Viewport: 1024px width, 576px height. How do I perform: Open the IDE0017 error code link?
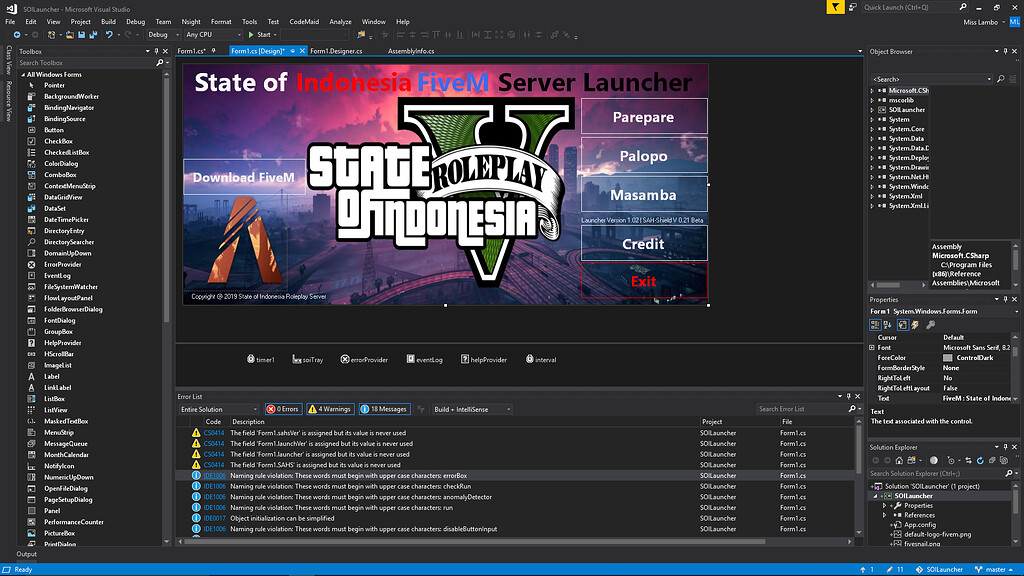tap(214, 519)
